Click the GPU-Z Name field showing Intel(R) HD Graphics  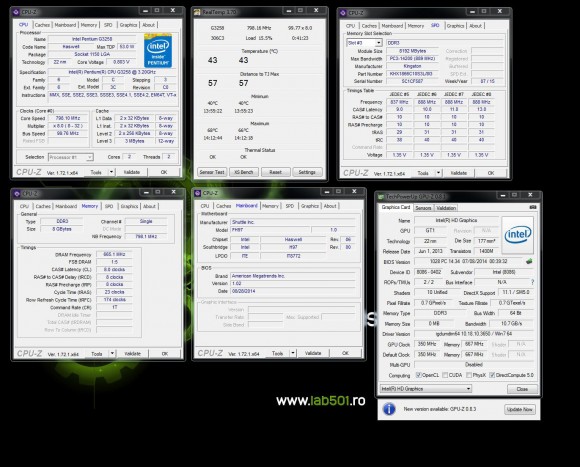click(456, 220)
